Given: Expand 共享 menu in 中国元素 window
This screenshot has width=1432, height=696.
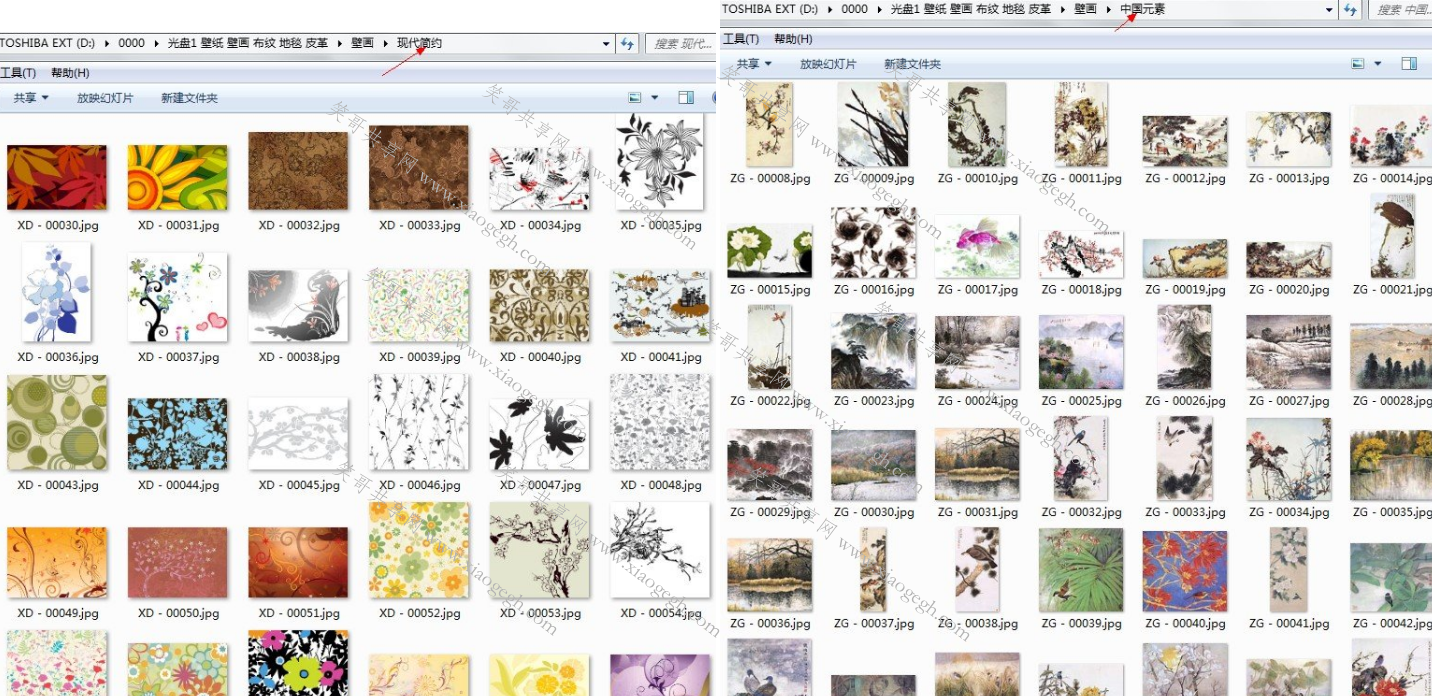Looking at the screenshot, I should coord(754,64).
